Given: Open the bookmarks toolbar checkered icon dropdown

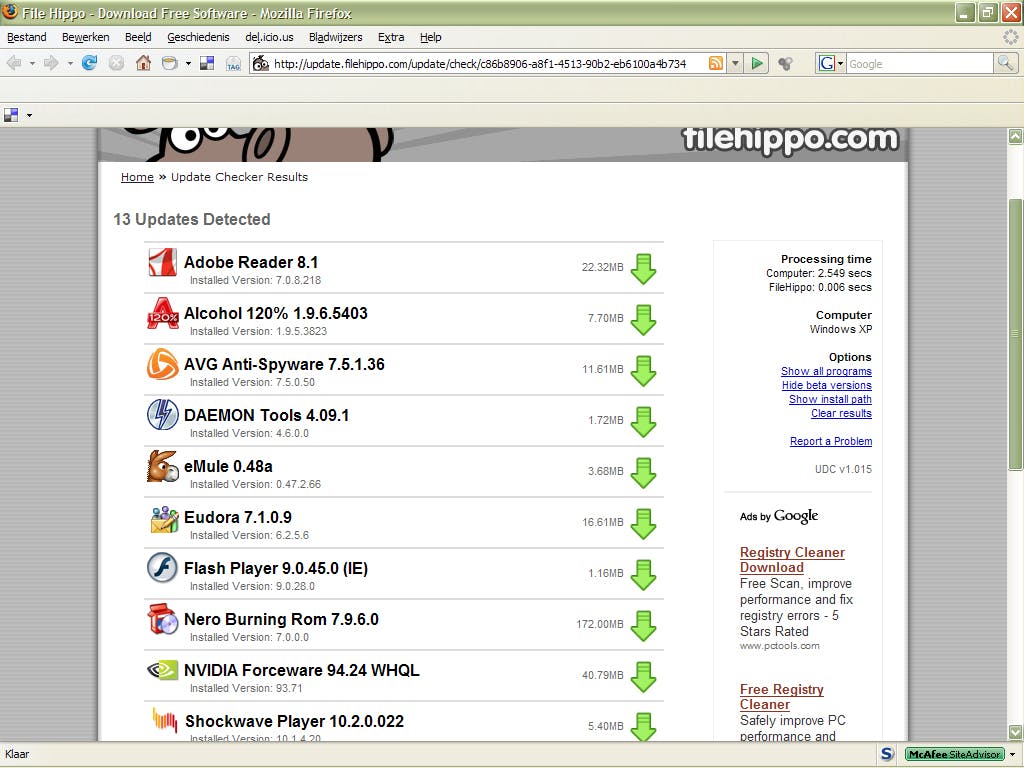Looking at the screenshot, I should pyautogui.click(x=29, y=116).
